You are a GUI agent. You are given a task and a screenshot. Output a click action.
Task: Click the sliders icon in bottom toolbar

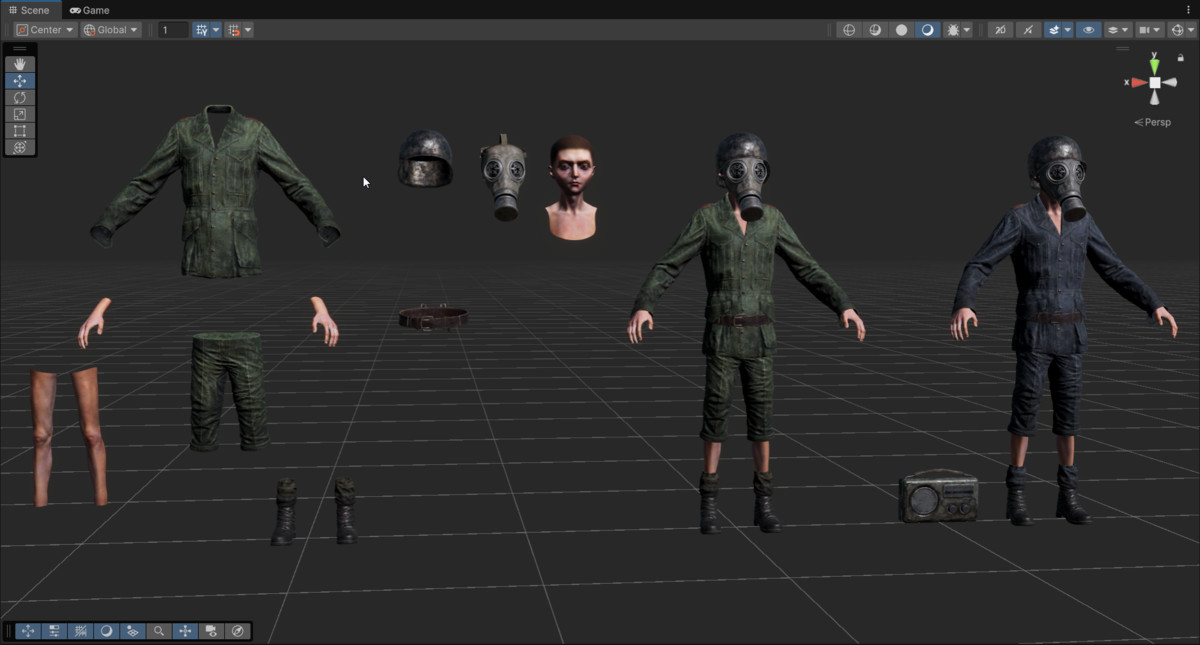55,631
